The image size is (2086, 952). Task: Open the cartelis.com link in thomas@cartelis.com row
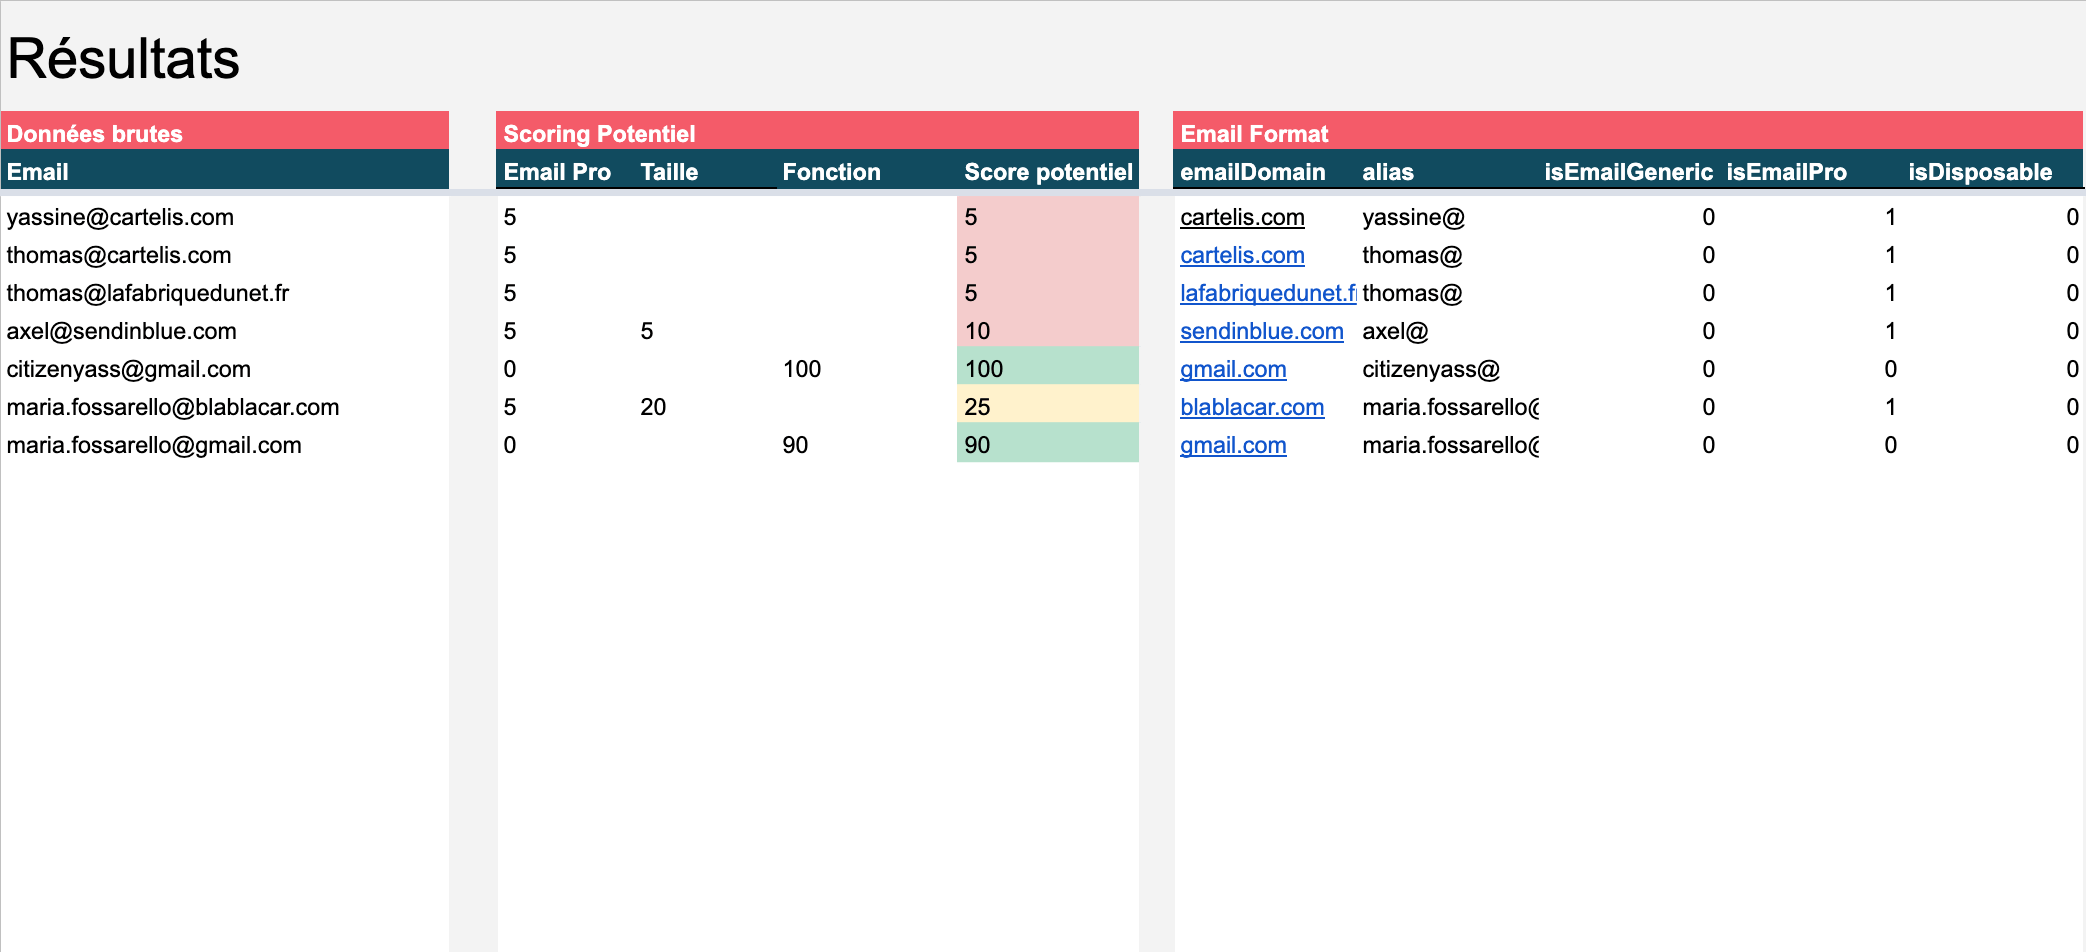coord(1242,255)
